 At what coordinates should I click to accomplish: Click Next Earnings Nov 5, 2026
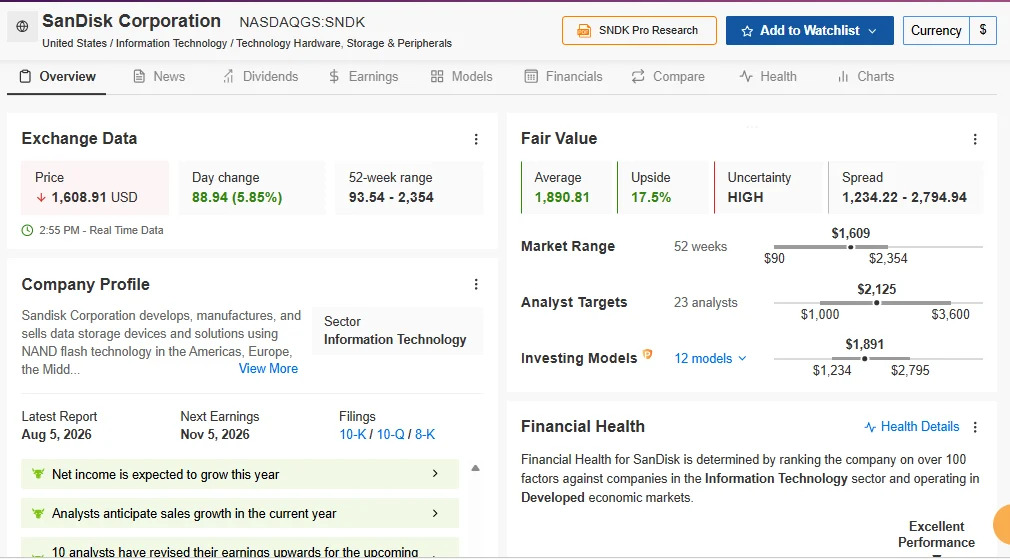pos(220,425)
